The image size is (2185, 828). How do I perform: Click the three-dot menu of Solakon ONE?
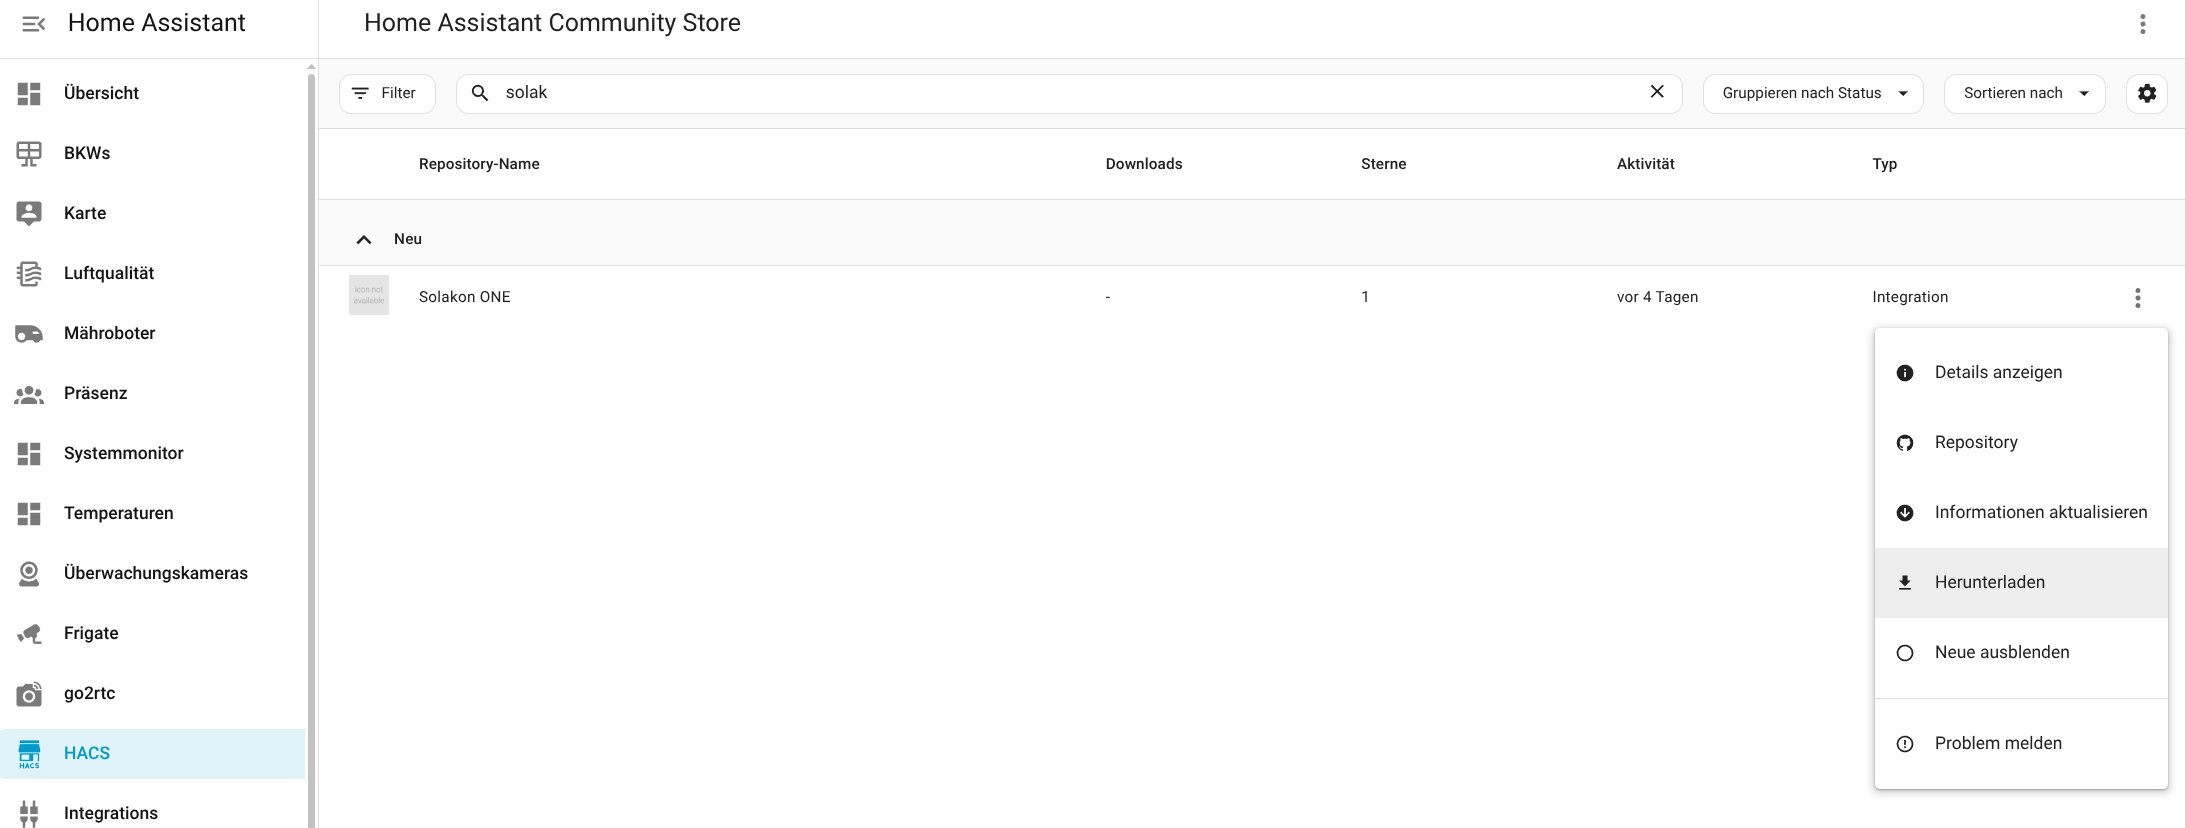pyautogui.click(x=2138, y=297)
